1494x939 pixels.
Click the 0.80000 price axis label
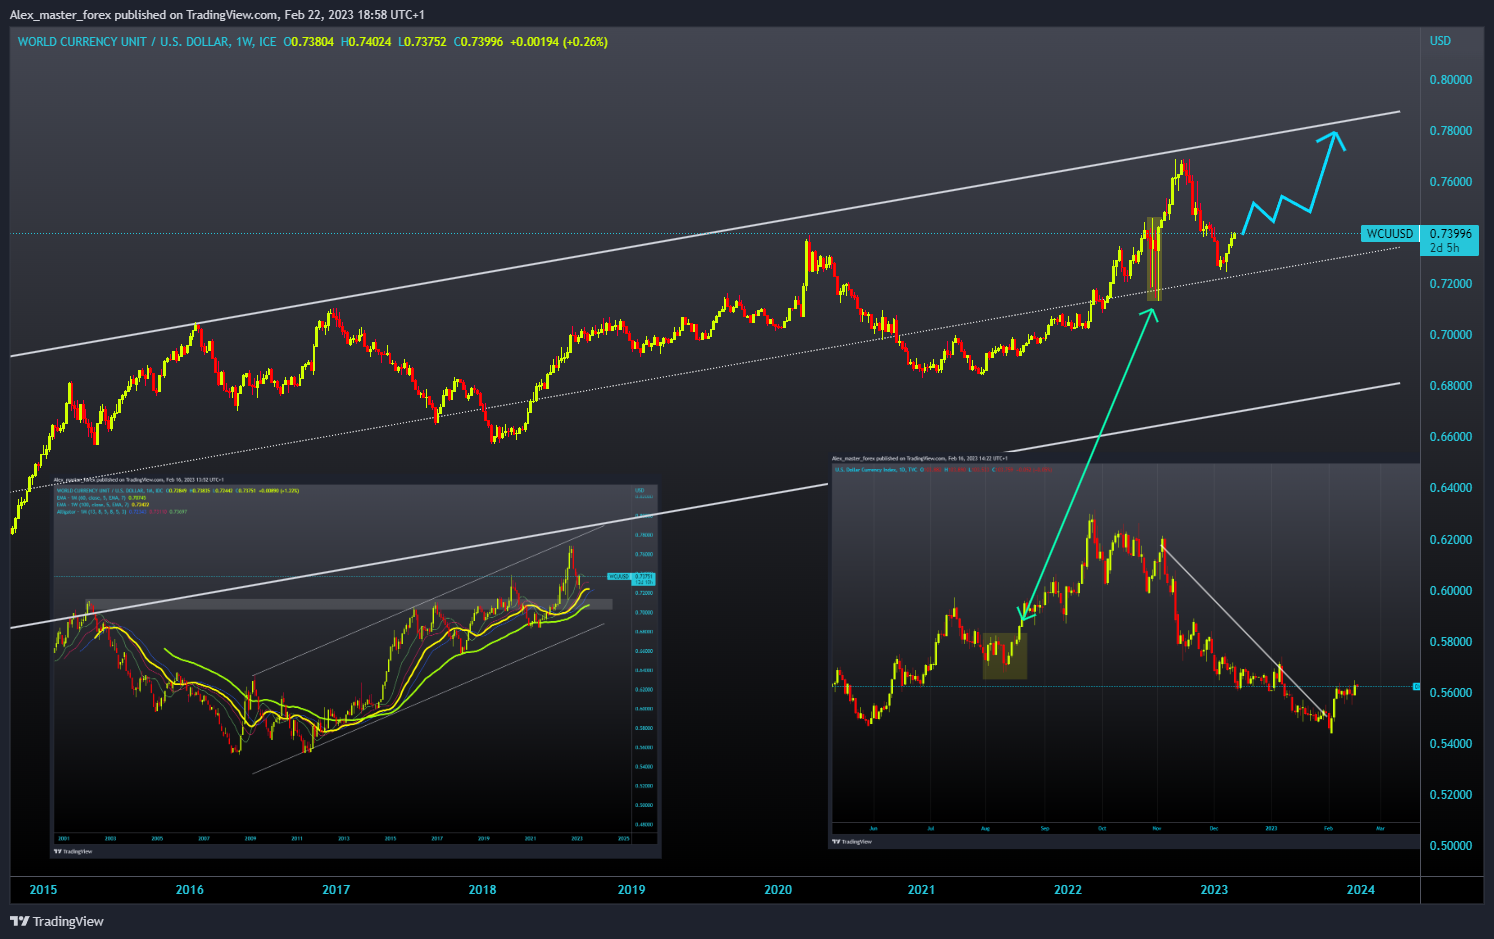coord(1450,80)
